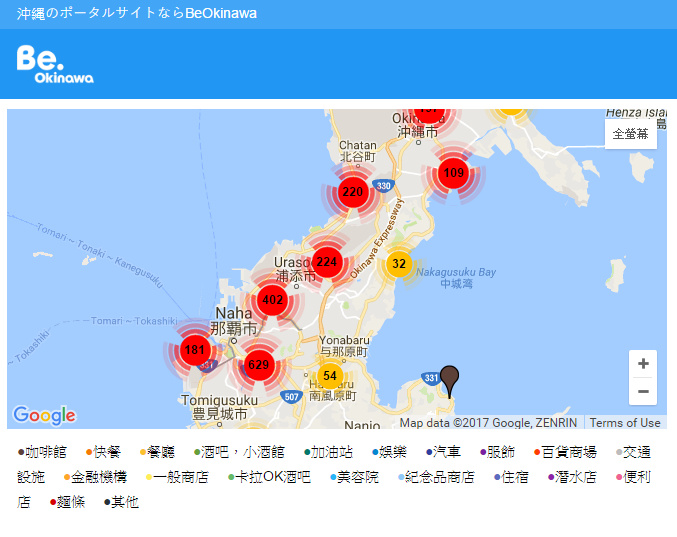Open the 181 cluster west of Naha
The image size is (677, 537).
(195, 350)
